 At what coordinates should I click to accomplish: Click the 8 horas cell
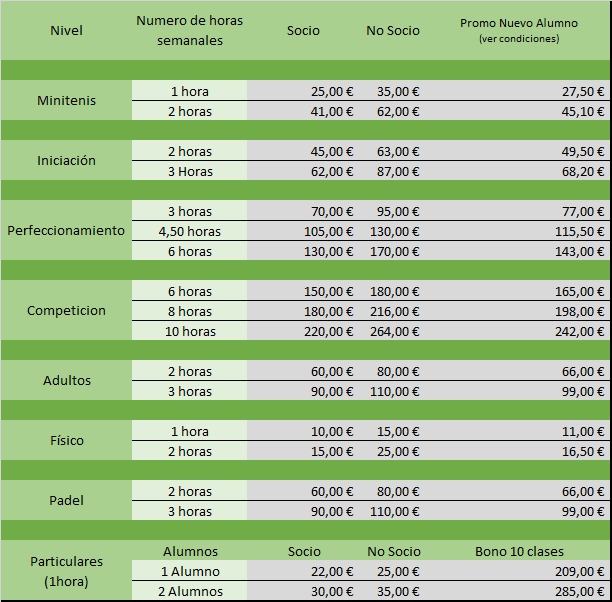(x=189, y=311)
